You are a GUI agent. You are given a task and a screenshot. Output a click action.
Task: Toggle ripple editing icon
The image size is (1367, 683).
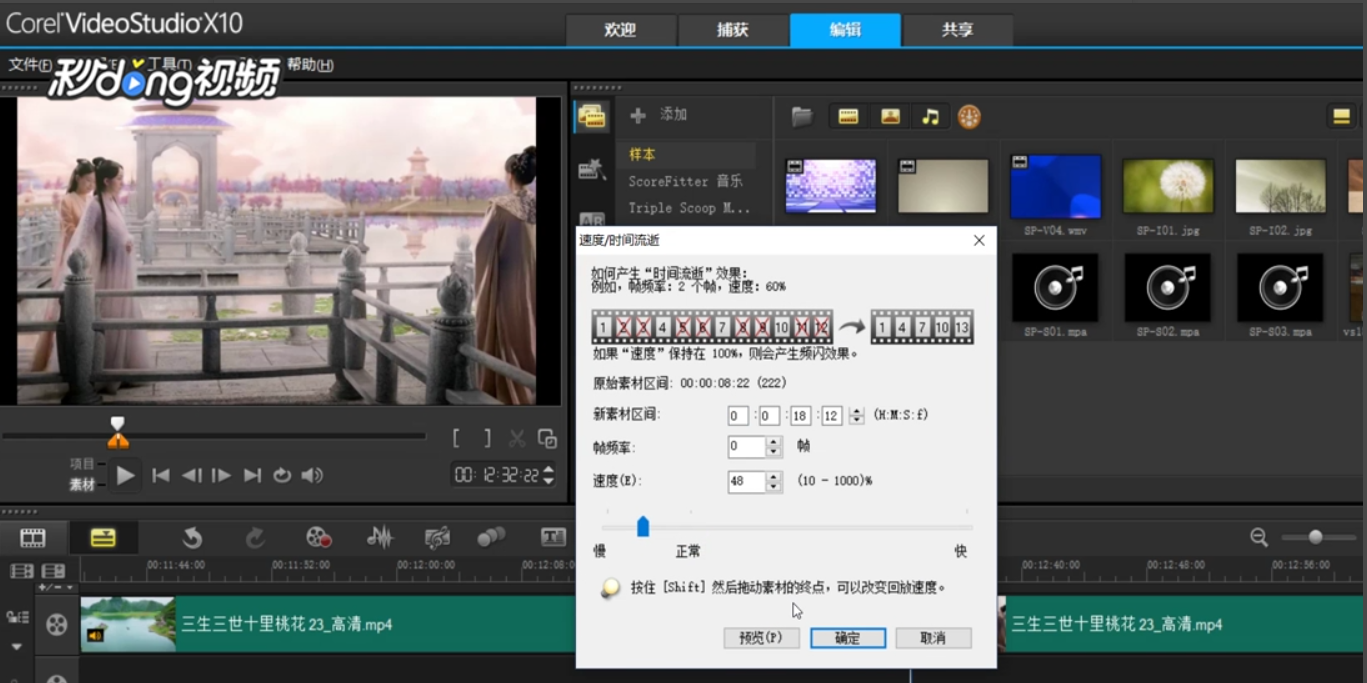[17, 617]
